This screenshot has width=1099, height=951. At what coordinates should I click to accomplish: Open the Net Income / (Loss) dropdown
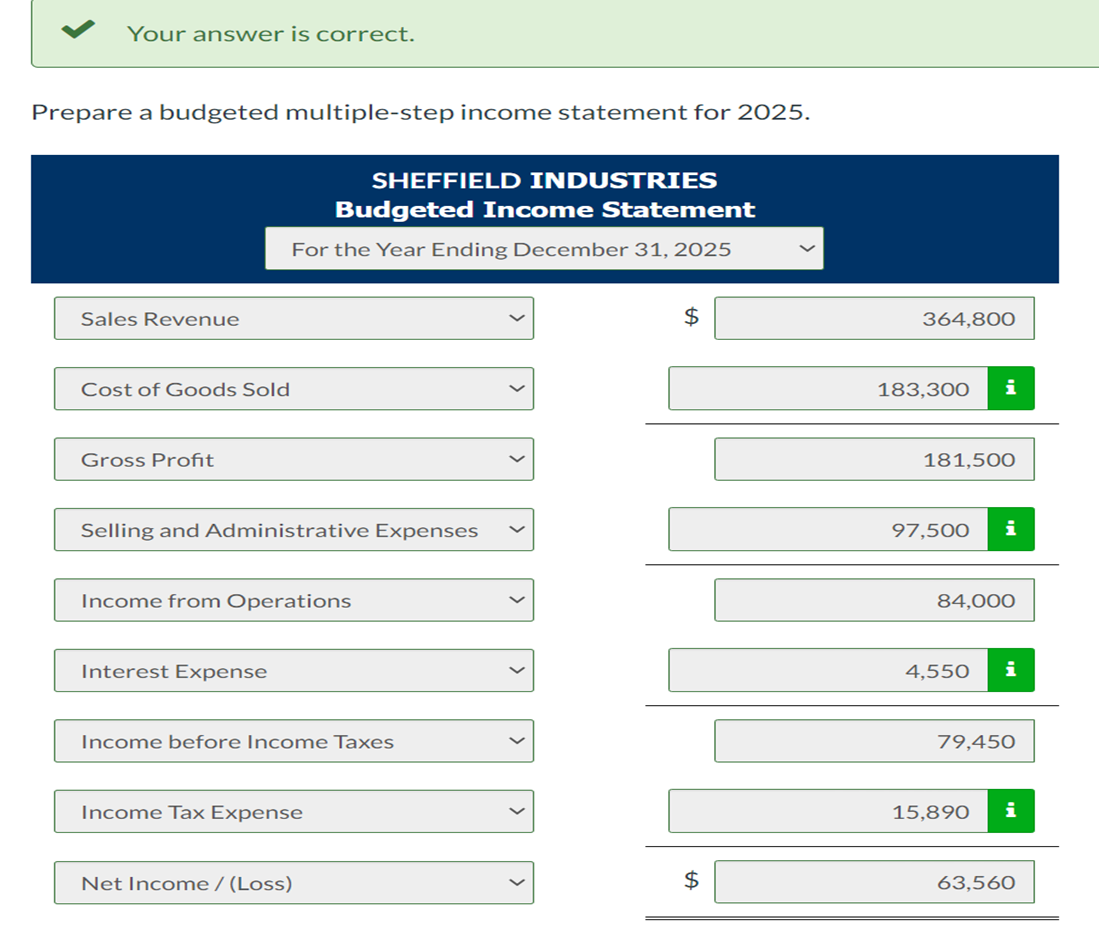click(x=294, y=882)
